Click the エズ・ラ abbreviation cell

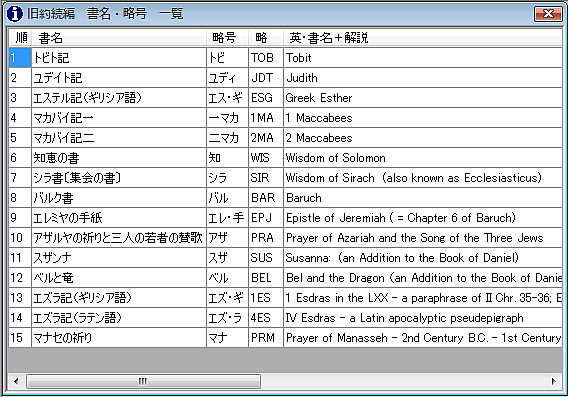point(227,318)
